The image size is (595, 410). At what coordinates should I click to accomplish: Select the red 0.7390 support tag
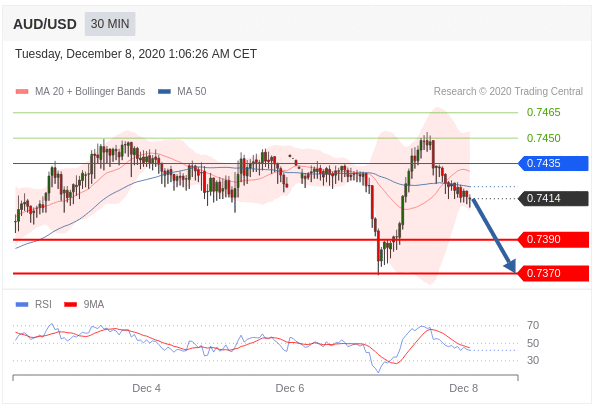point(553,240)
